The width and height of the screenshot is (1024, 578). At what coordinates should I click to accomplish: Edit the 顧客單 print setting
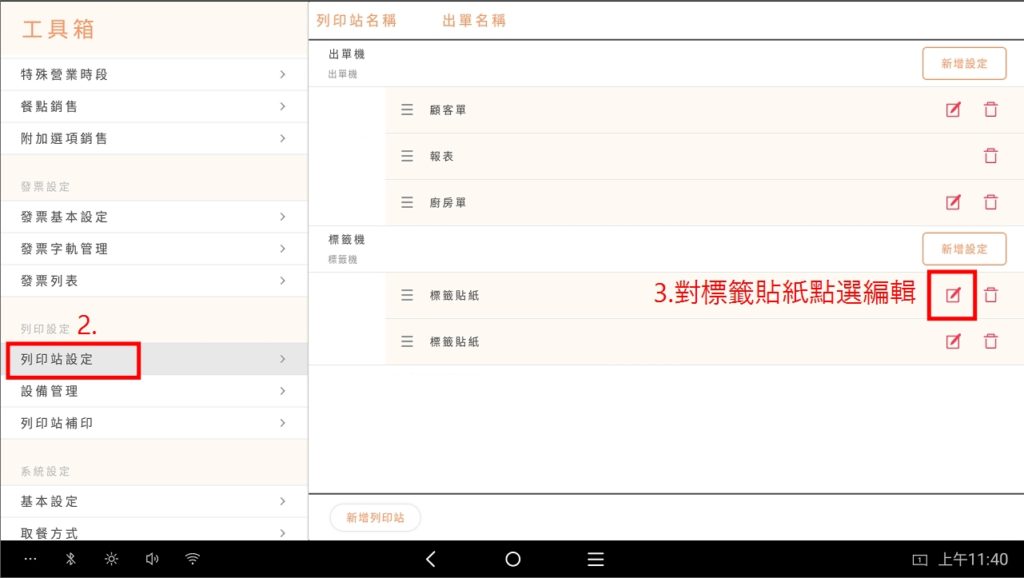[x=953, y=110]
